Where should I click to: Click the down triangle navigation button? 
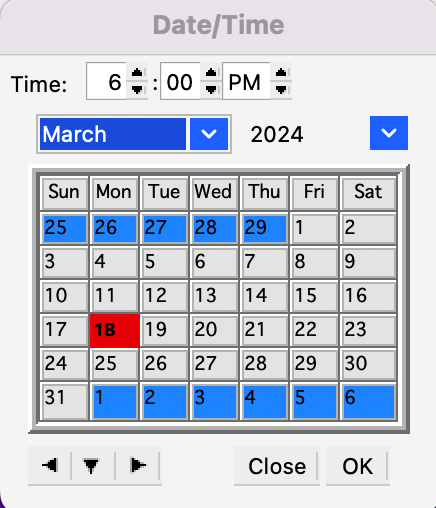point(91,466)
